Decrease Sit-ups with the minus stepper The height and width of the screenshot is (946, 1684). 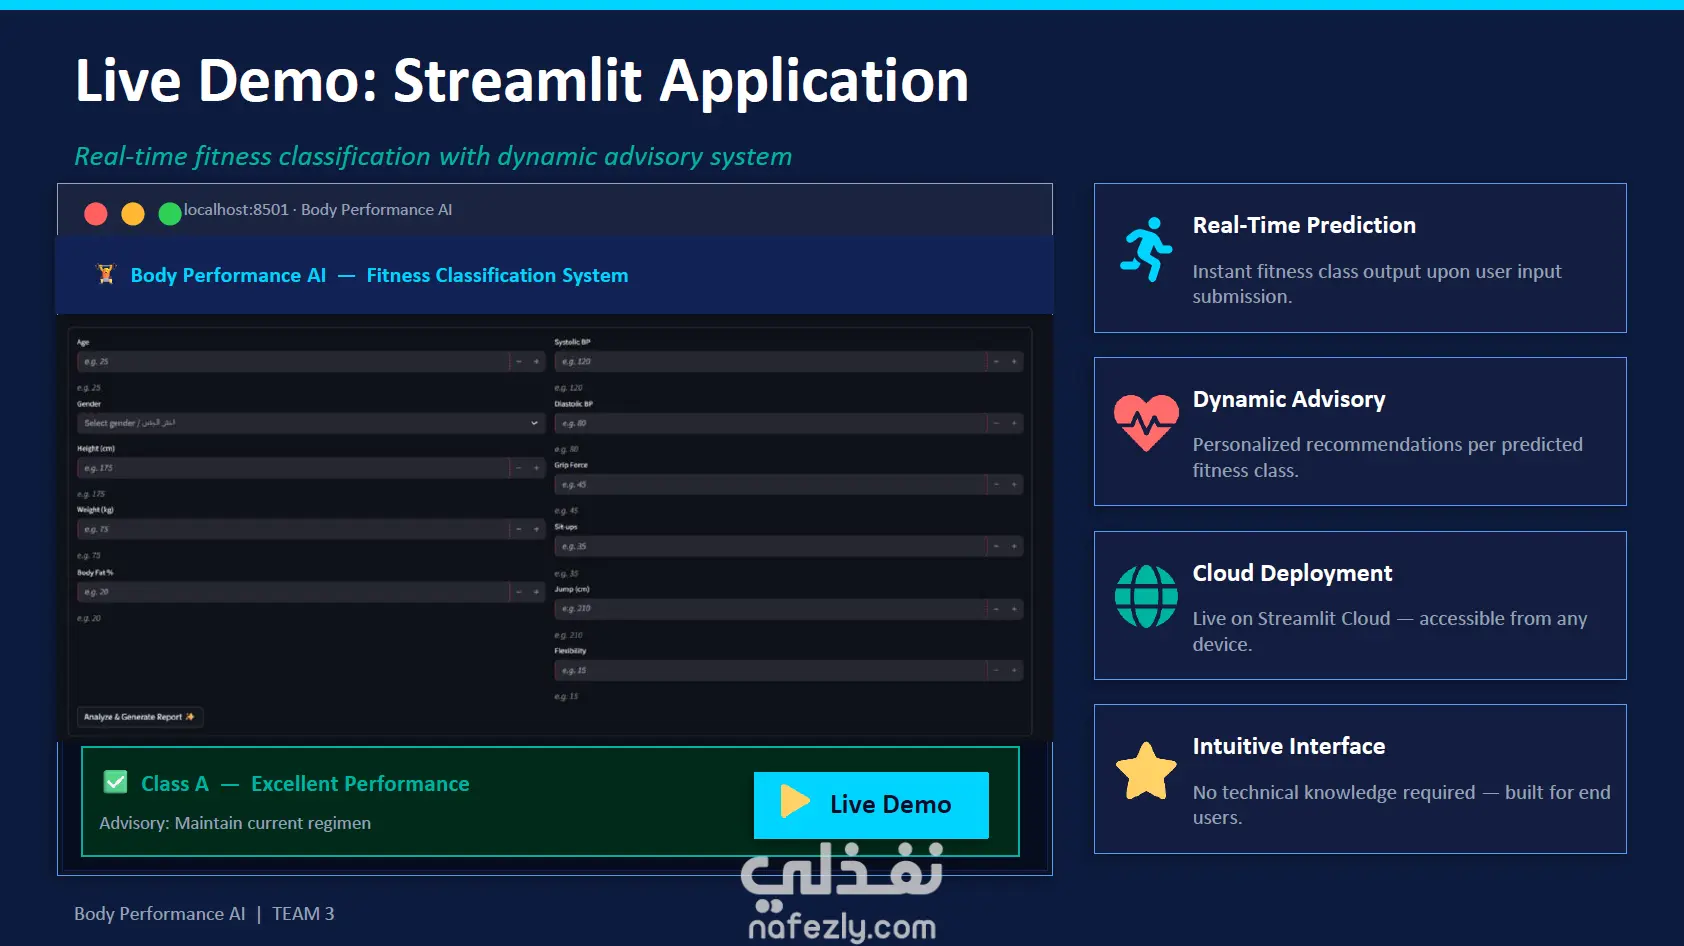click(996, 546)
